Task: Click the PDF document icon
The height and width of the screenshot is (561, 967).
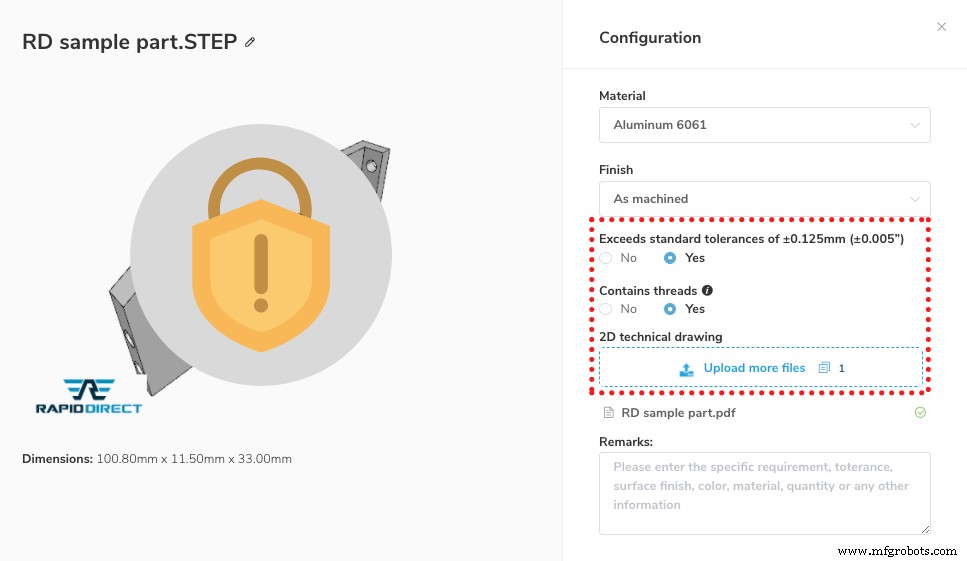Action: [x=608, y=412]
